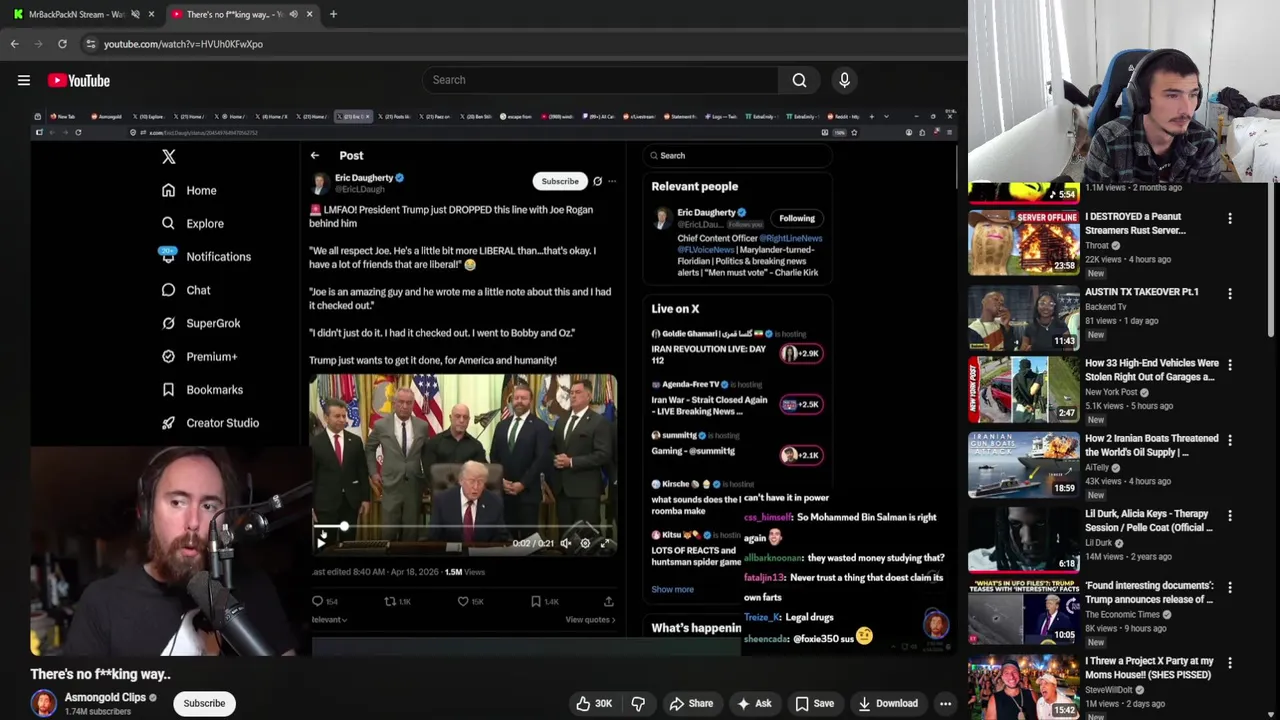Screen dimensions: 1280x720
Task: Download the video
Action: [887, 704]
